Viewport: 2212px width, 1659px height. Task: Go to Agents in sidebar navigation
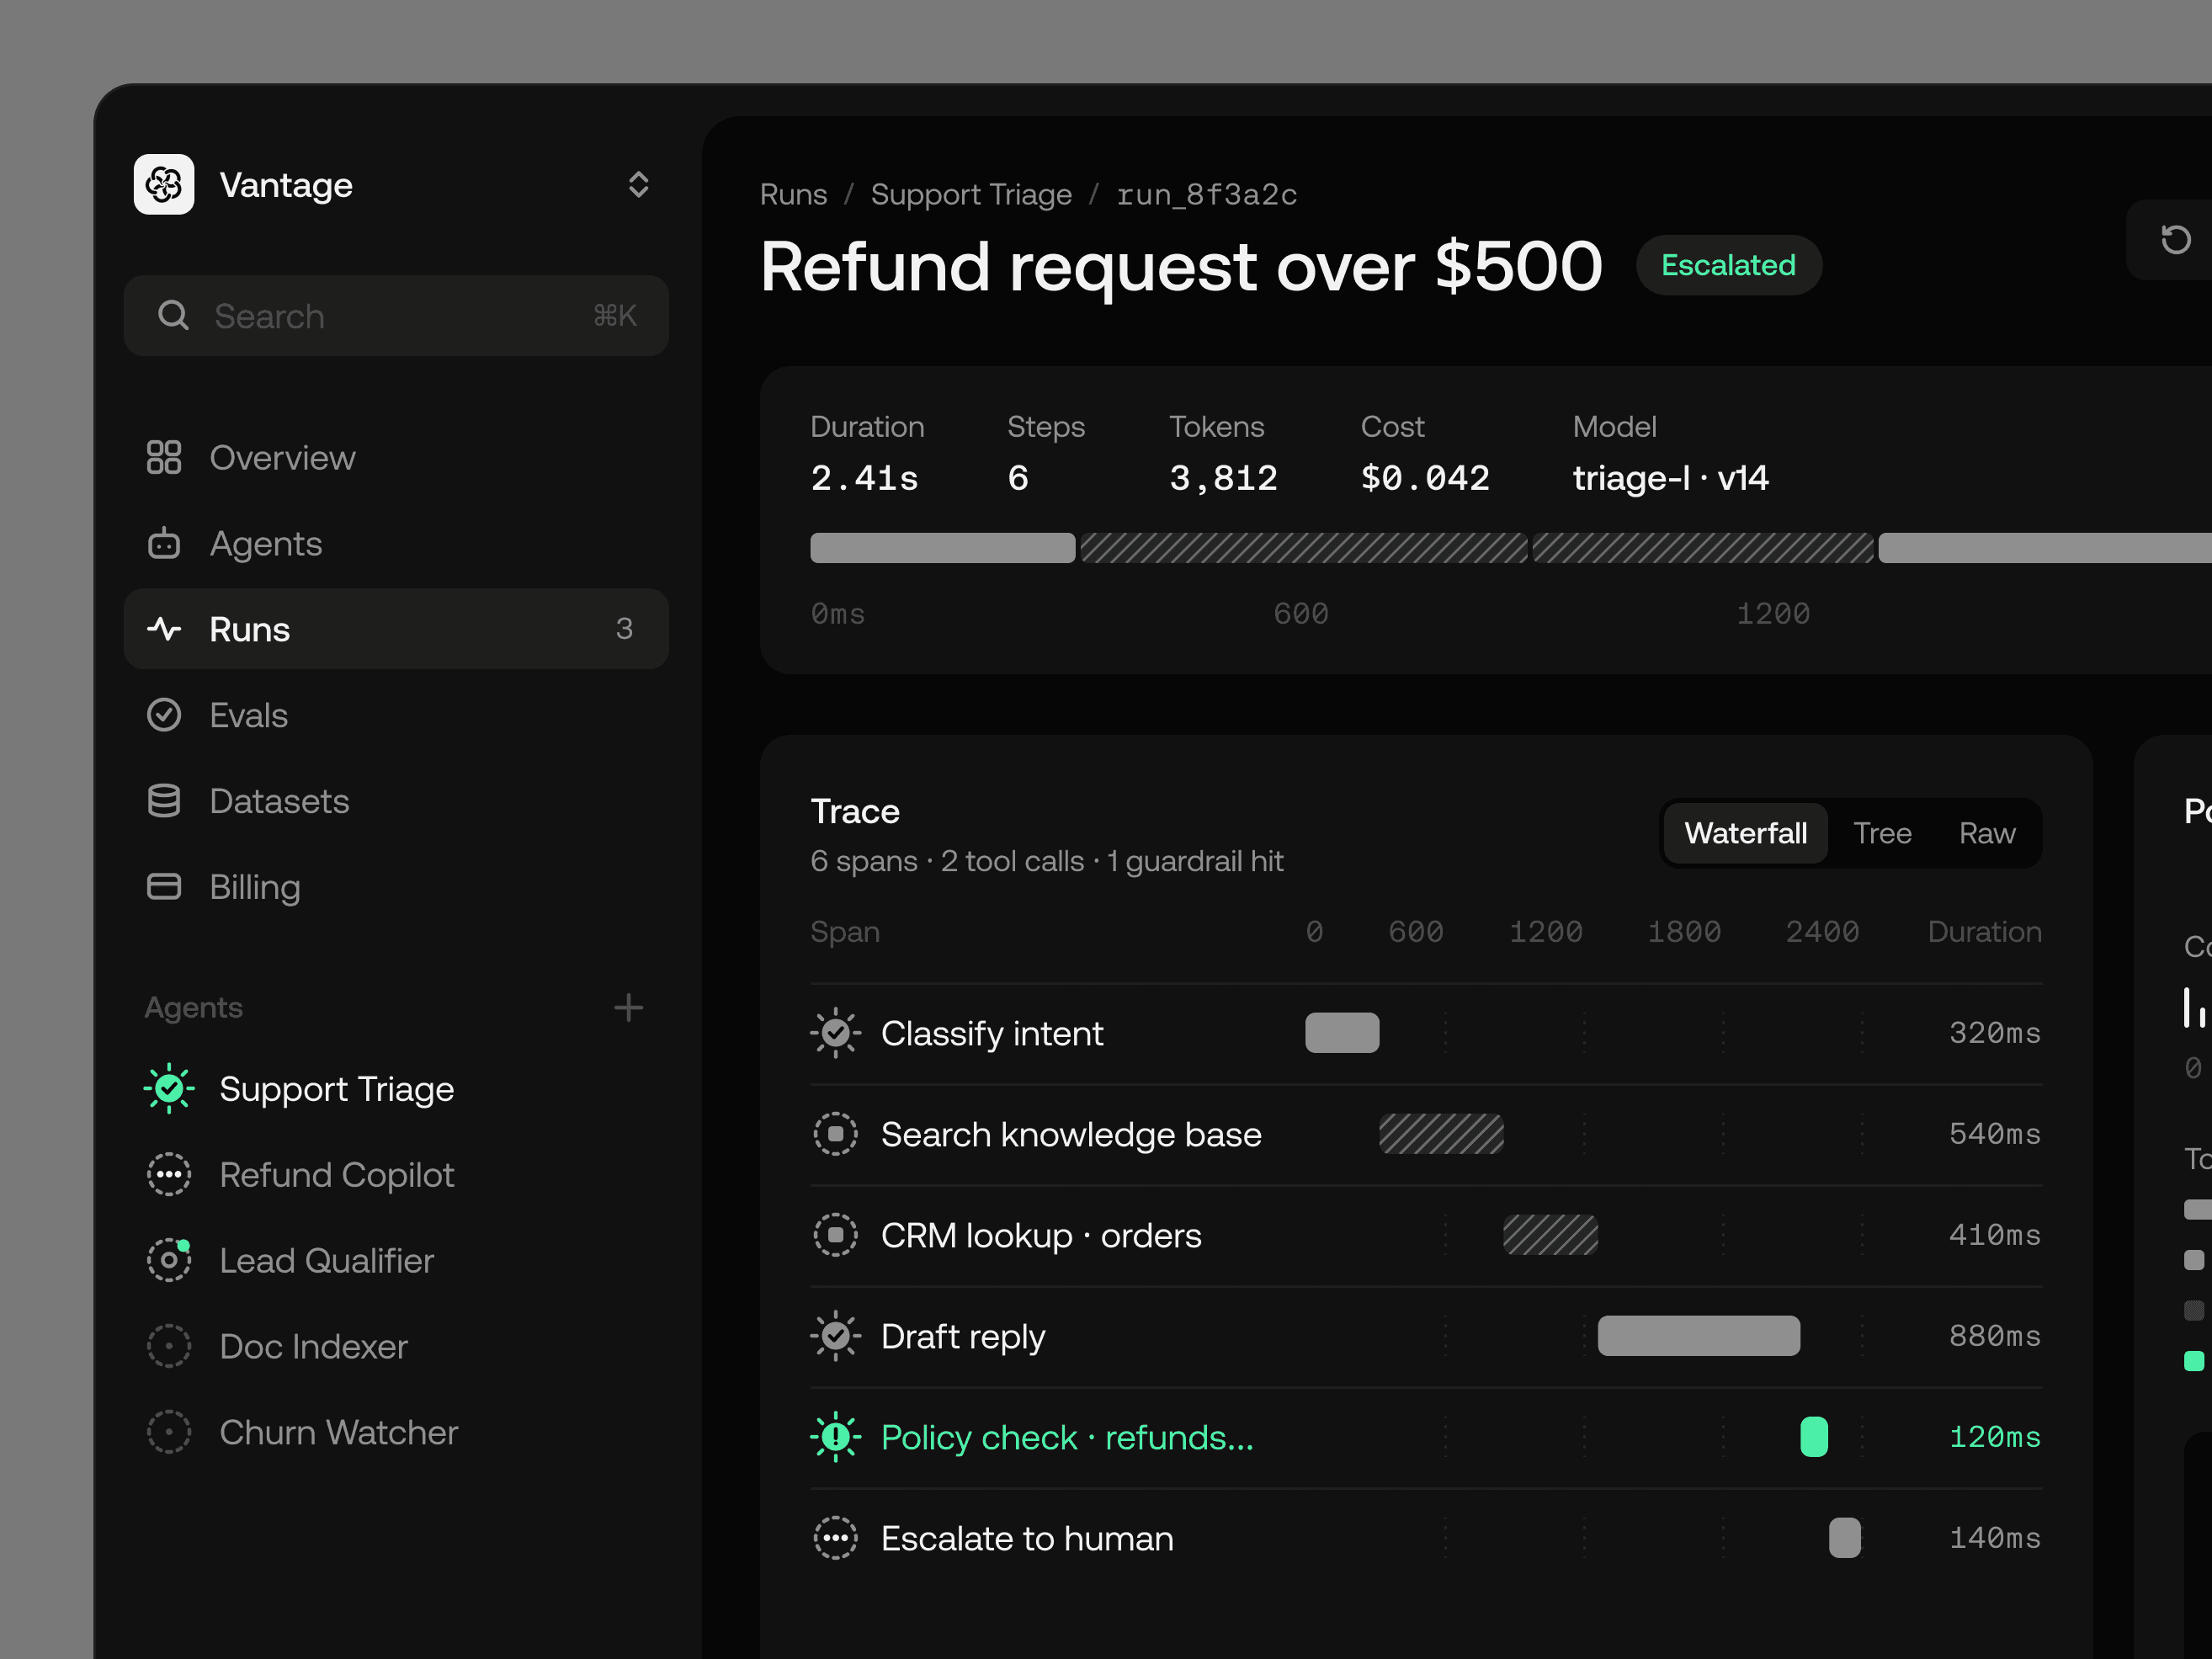click(x=396, y=544)
